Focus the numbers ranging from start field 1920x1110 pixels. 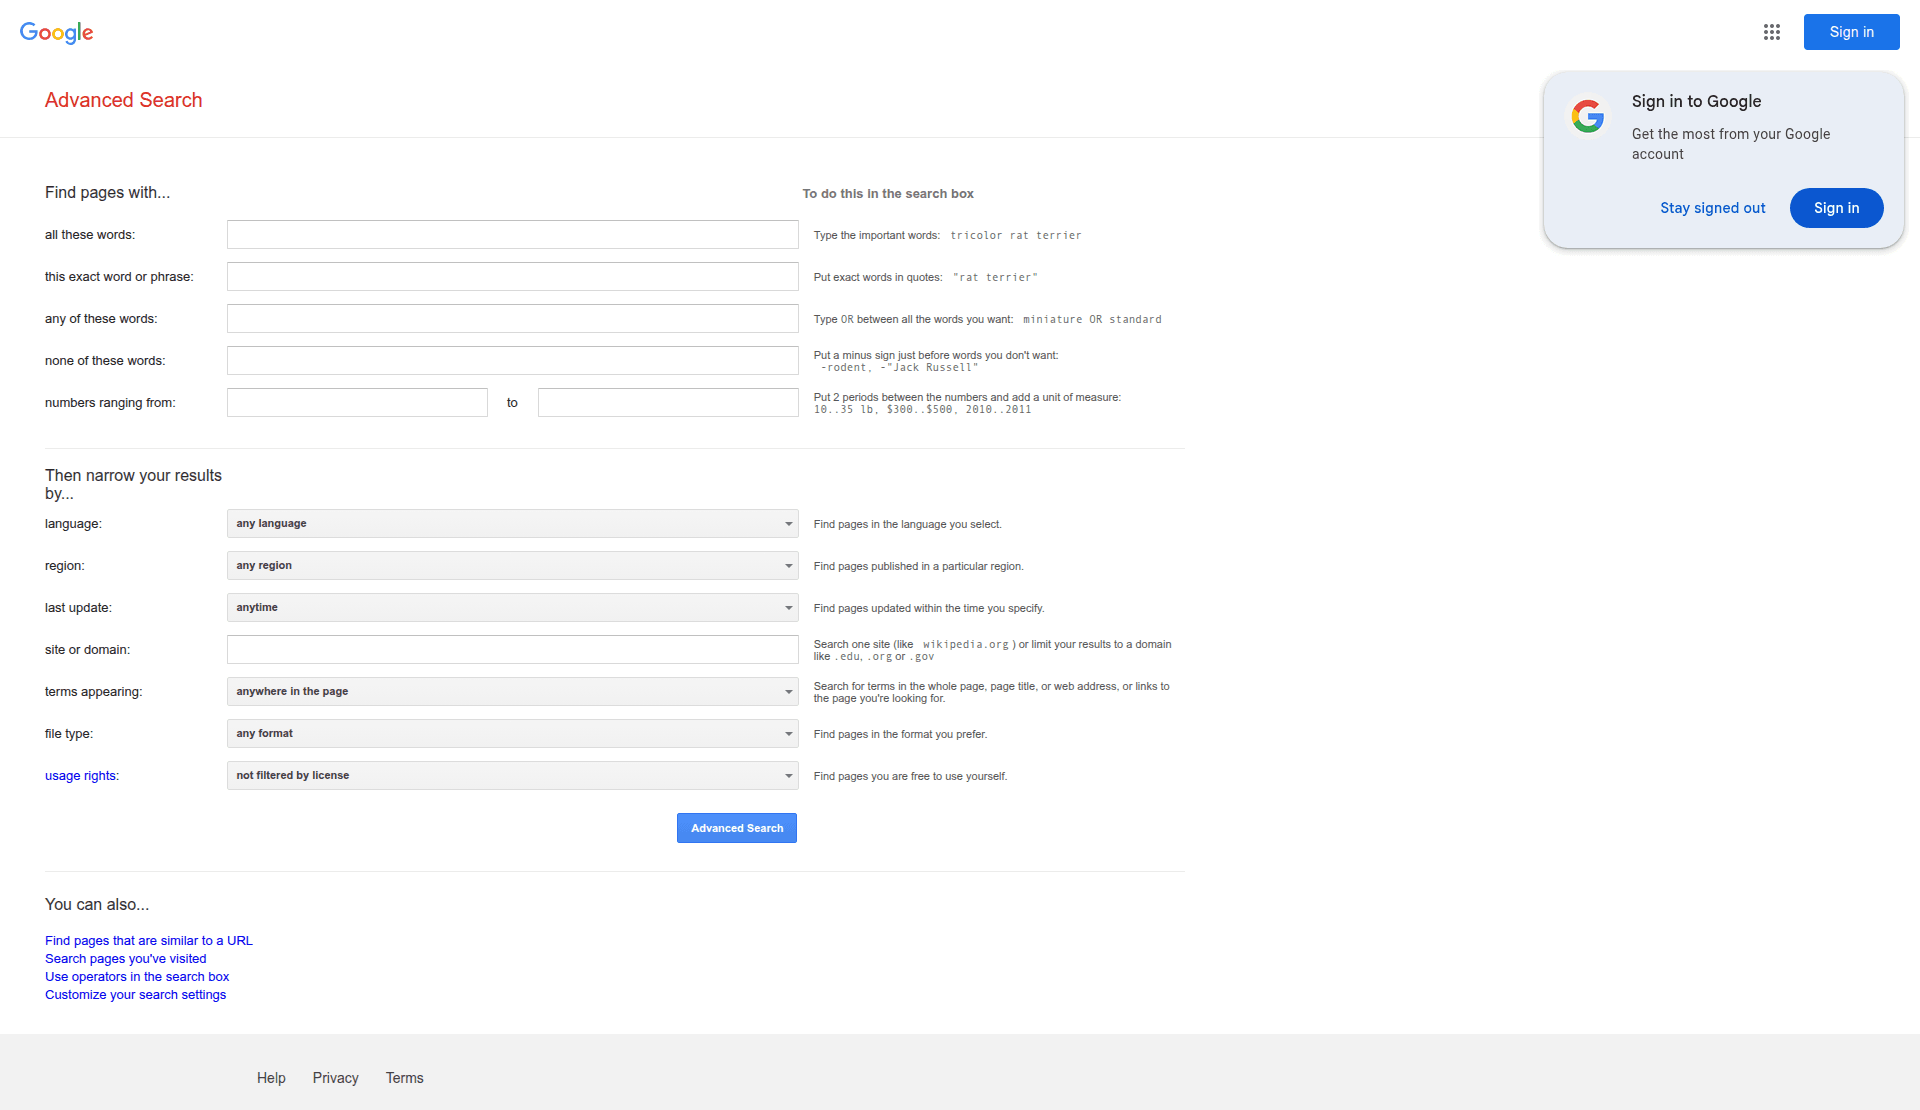[357, 403]
